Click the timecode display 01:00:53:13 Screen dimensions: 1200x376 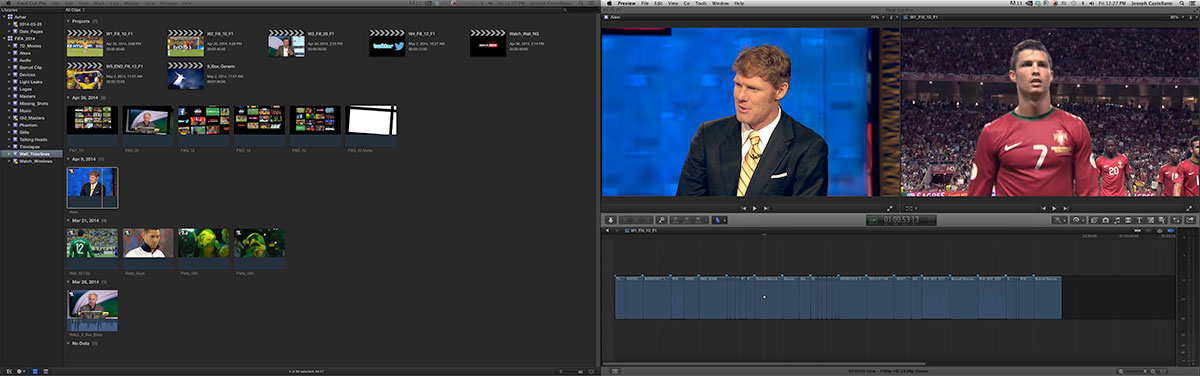pos(901,220)
